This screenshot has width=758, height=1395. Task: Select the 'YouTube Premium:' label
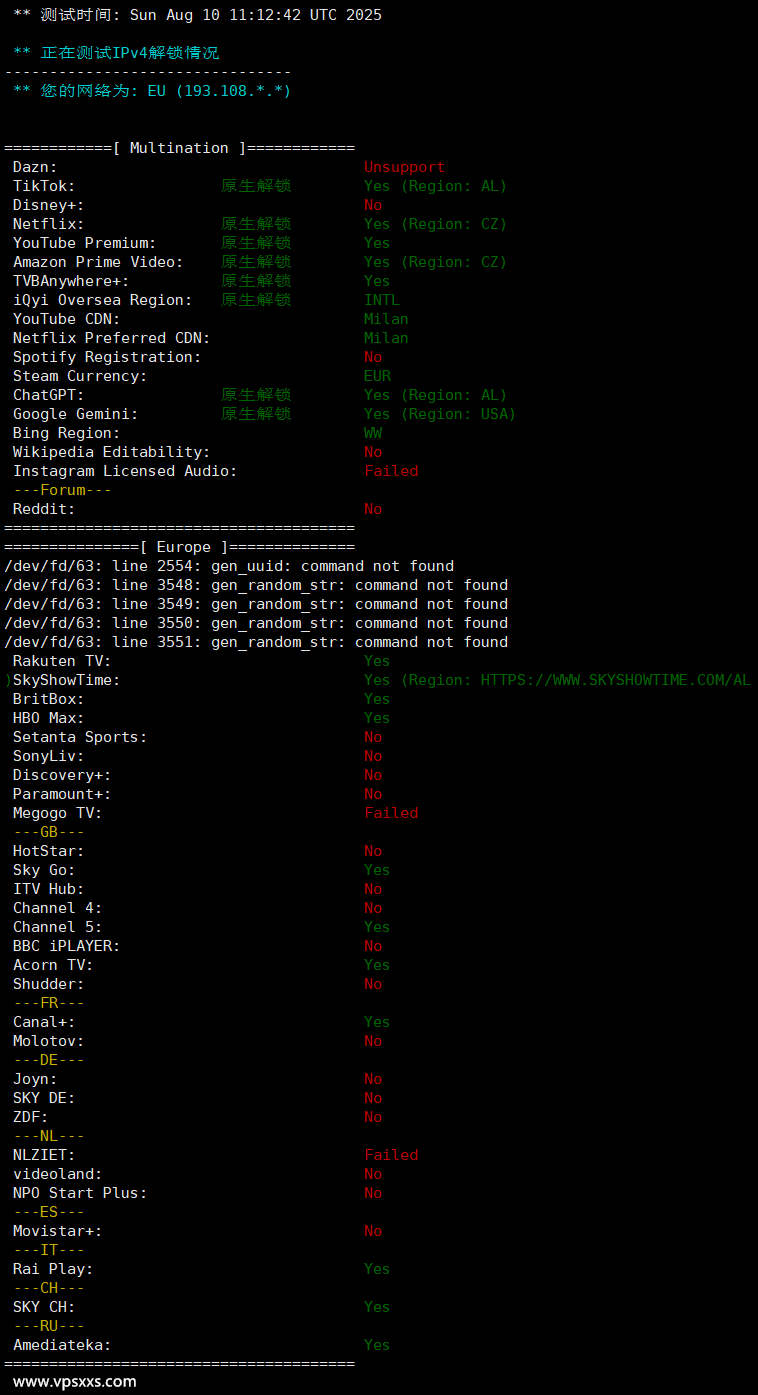[85, 243]
